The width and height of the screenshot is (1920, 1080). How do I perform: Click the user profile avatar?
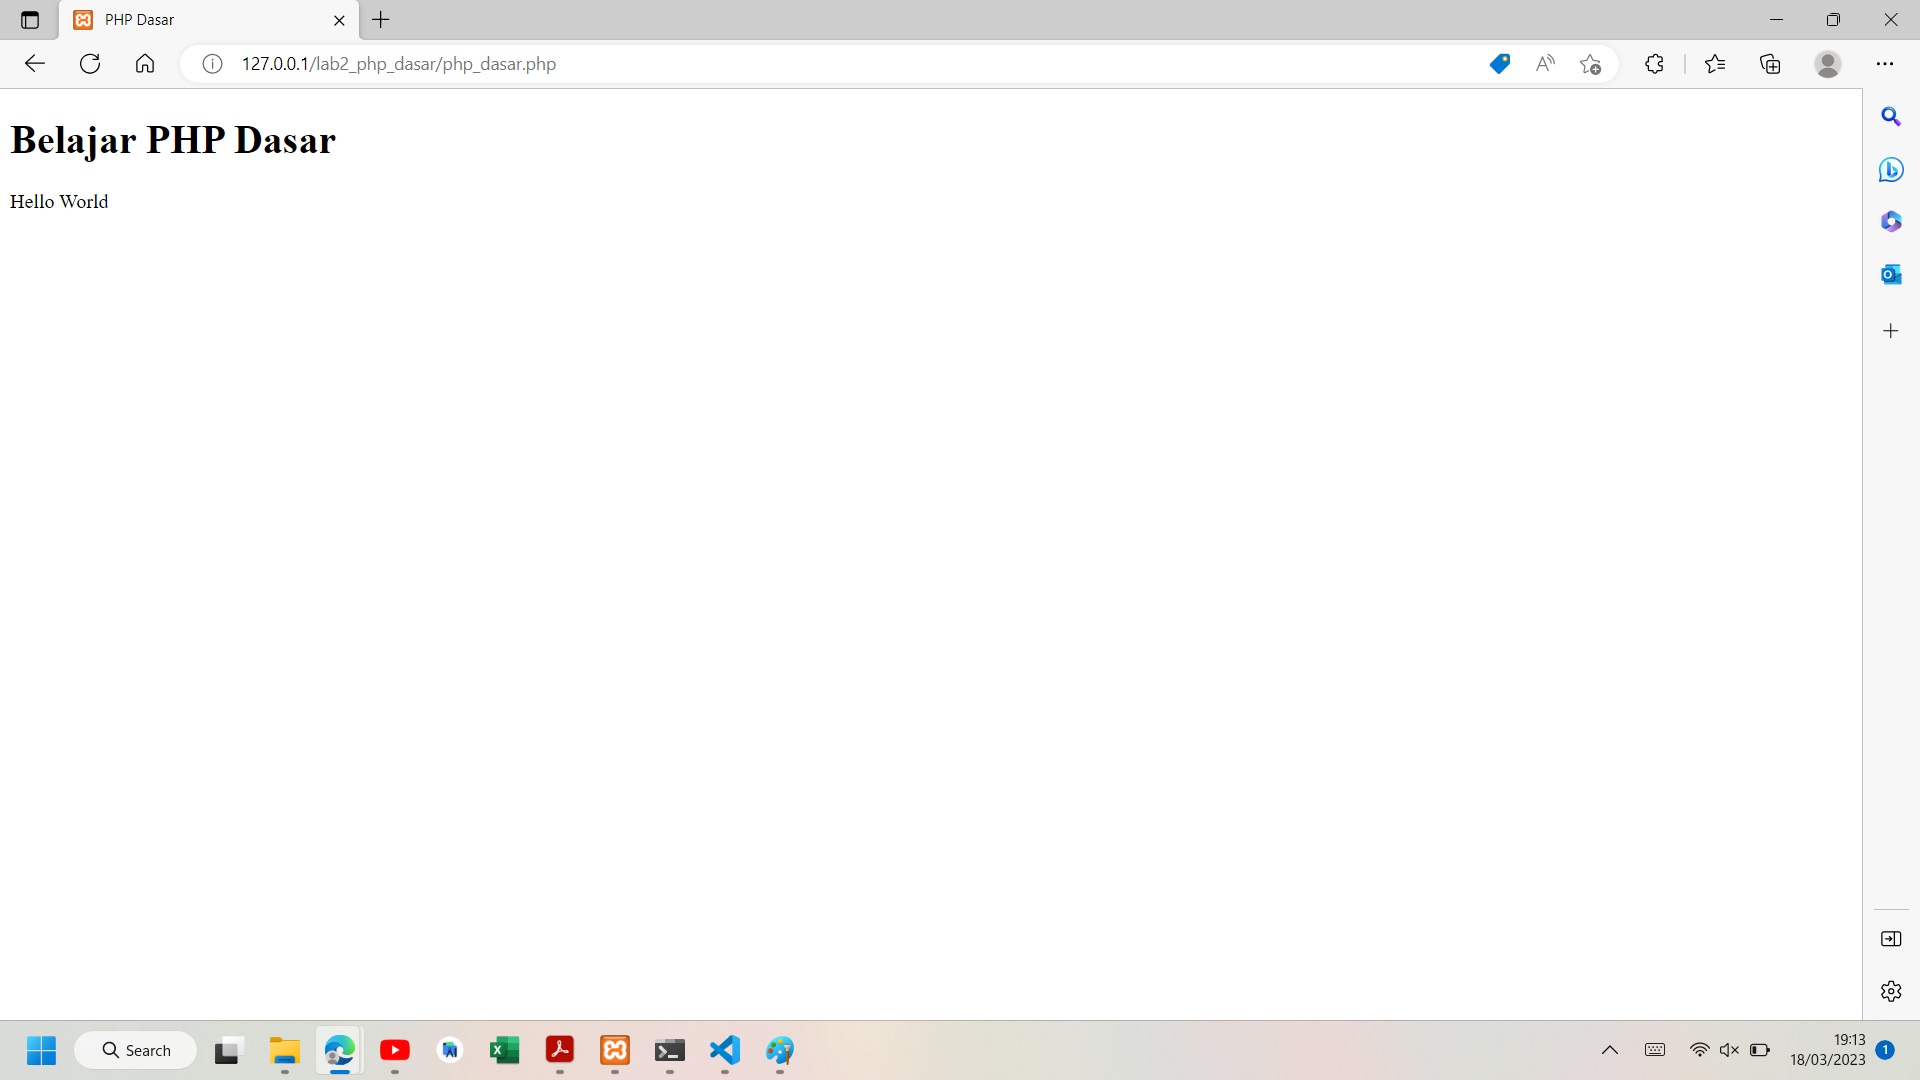coord(1828,64)
